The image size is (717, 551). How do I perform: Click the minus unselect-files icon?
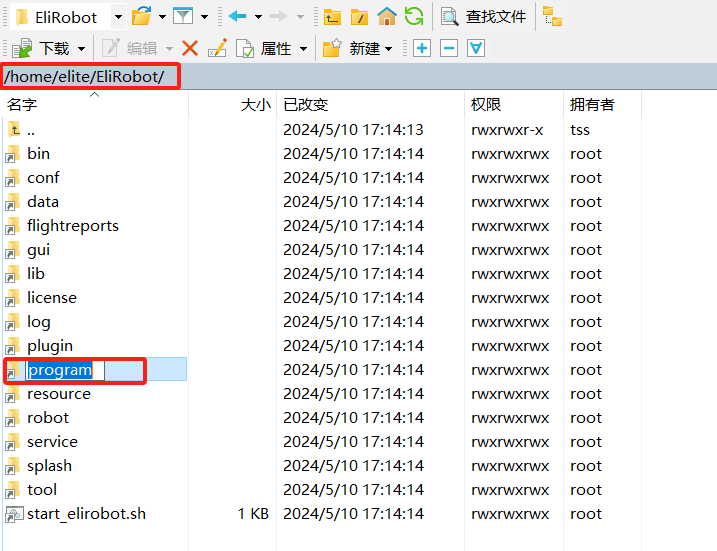[x=449, y=48]
